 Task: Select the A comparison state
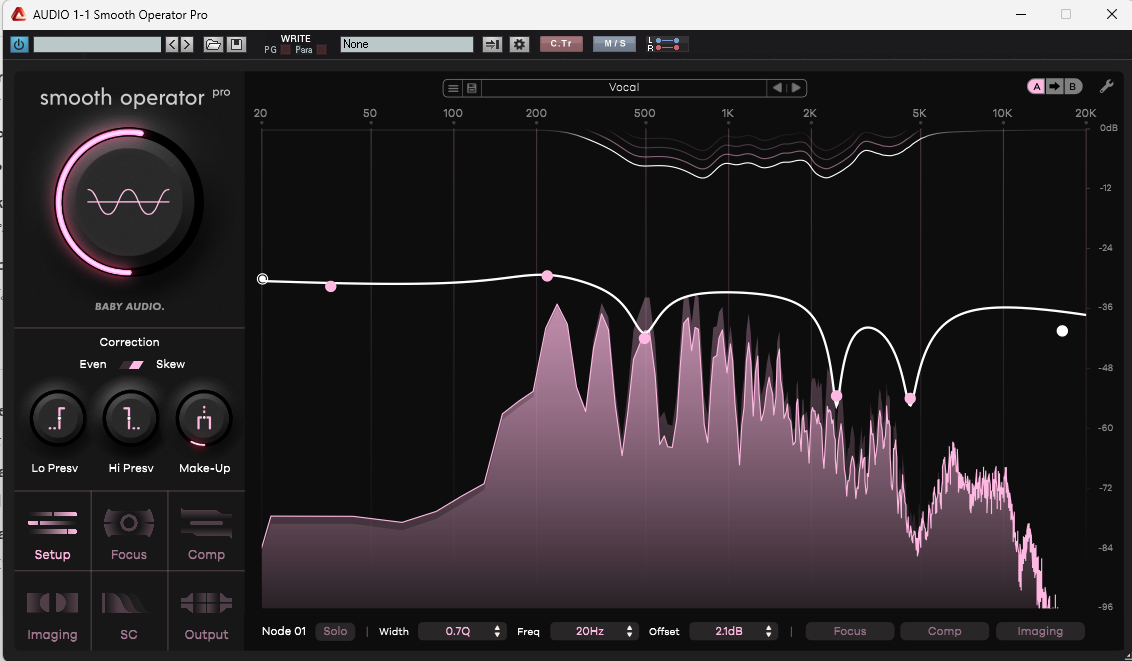click(x=1037, y=87)
